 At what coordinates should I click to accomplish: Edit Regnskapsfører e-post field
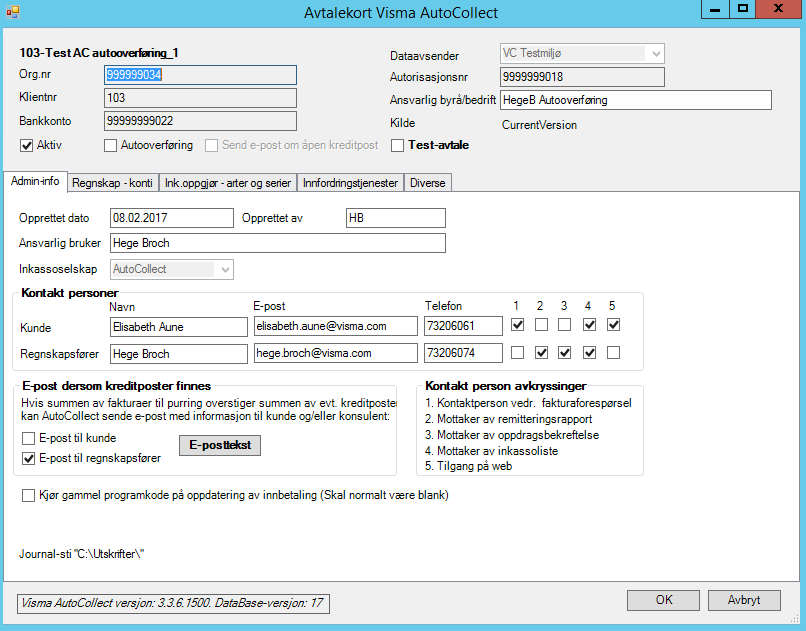[x=336, y=353]
